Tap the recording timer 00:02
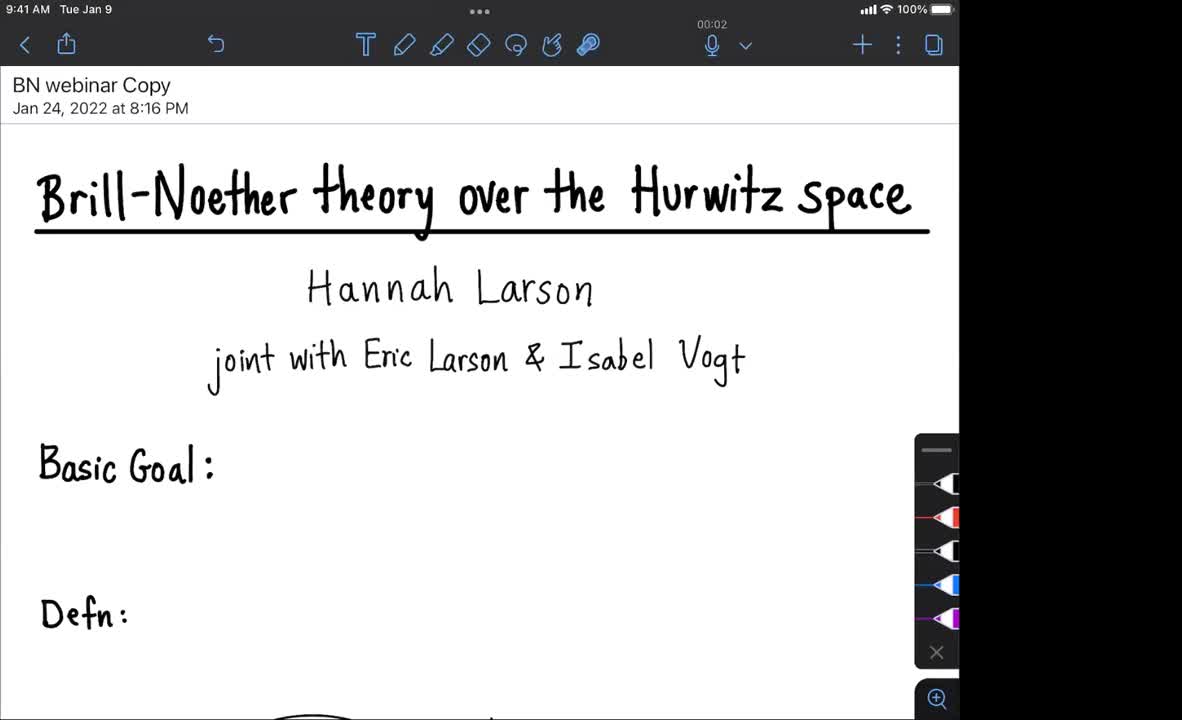Viewport: 1182px width, 720px height. [x=712, y=24]
